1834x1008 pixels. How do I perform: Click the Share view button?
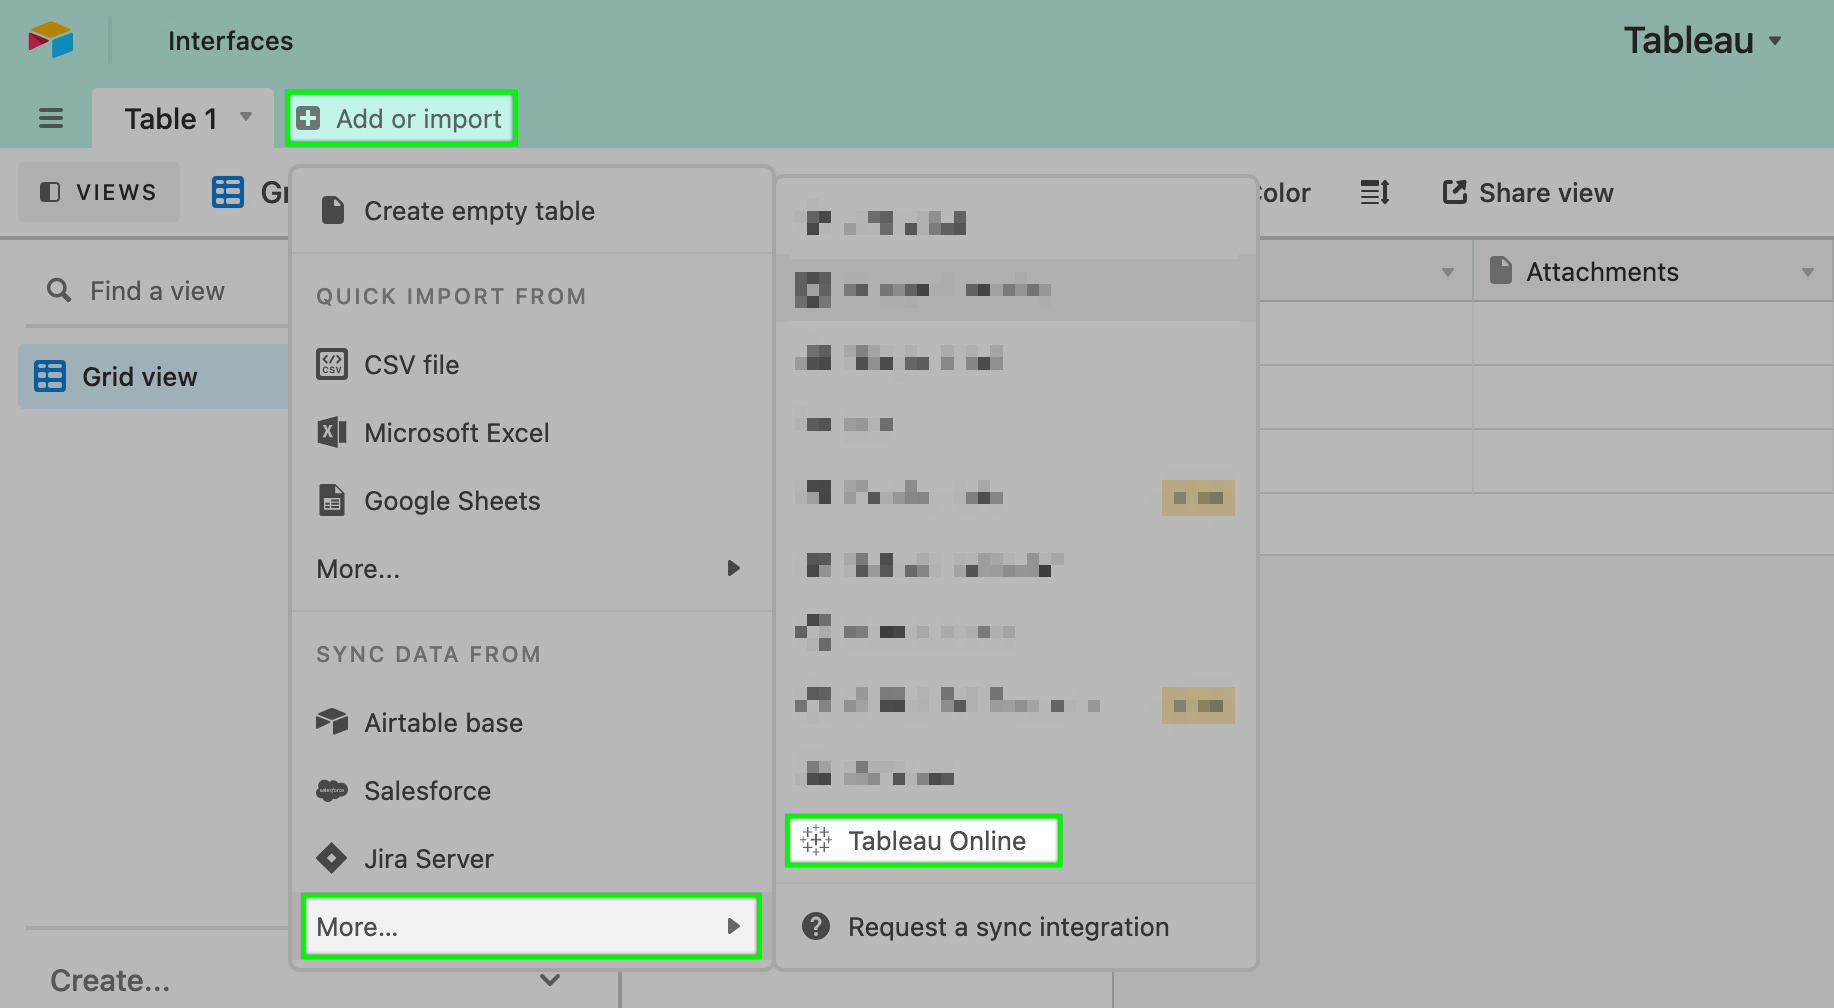1528,192
